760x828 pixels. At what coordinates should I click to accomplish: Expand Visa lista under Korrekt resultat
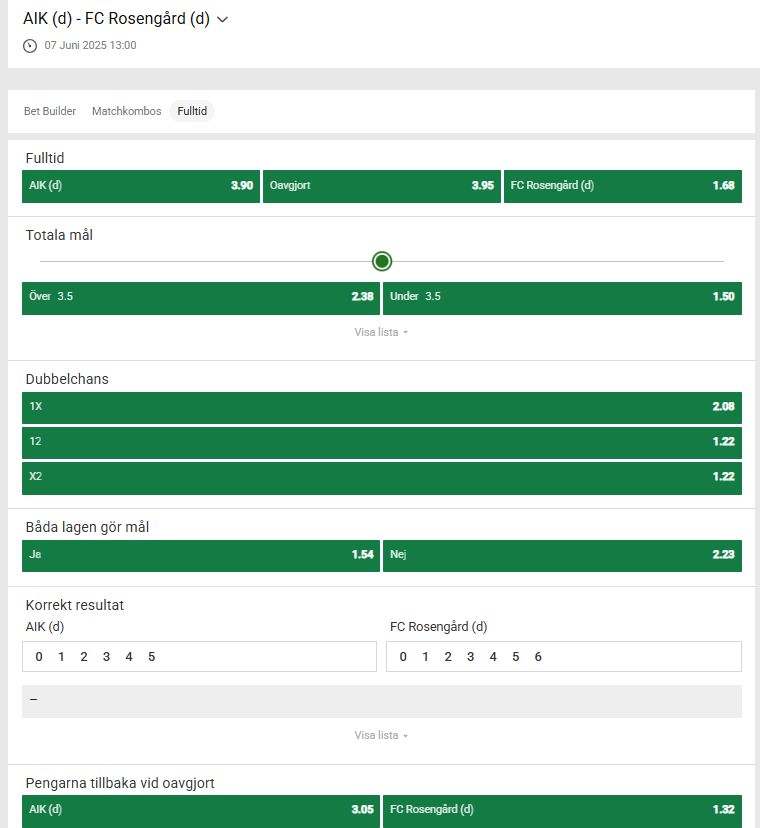[381, 735]
